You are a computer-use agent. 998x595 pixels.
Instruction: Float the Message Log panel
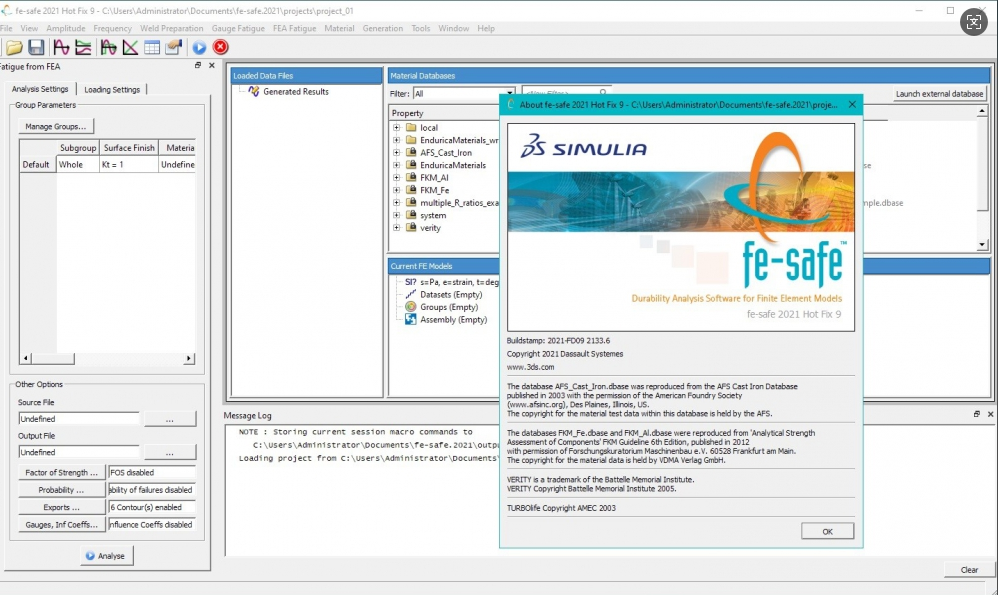tap(977, 414)
